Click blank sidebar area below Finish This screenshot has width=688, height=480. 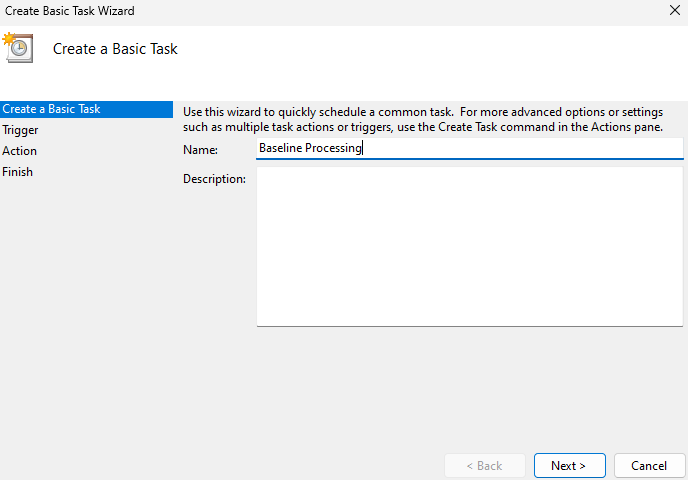pyautogui.click(x=86, y=307)
